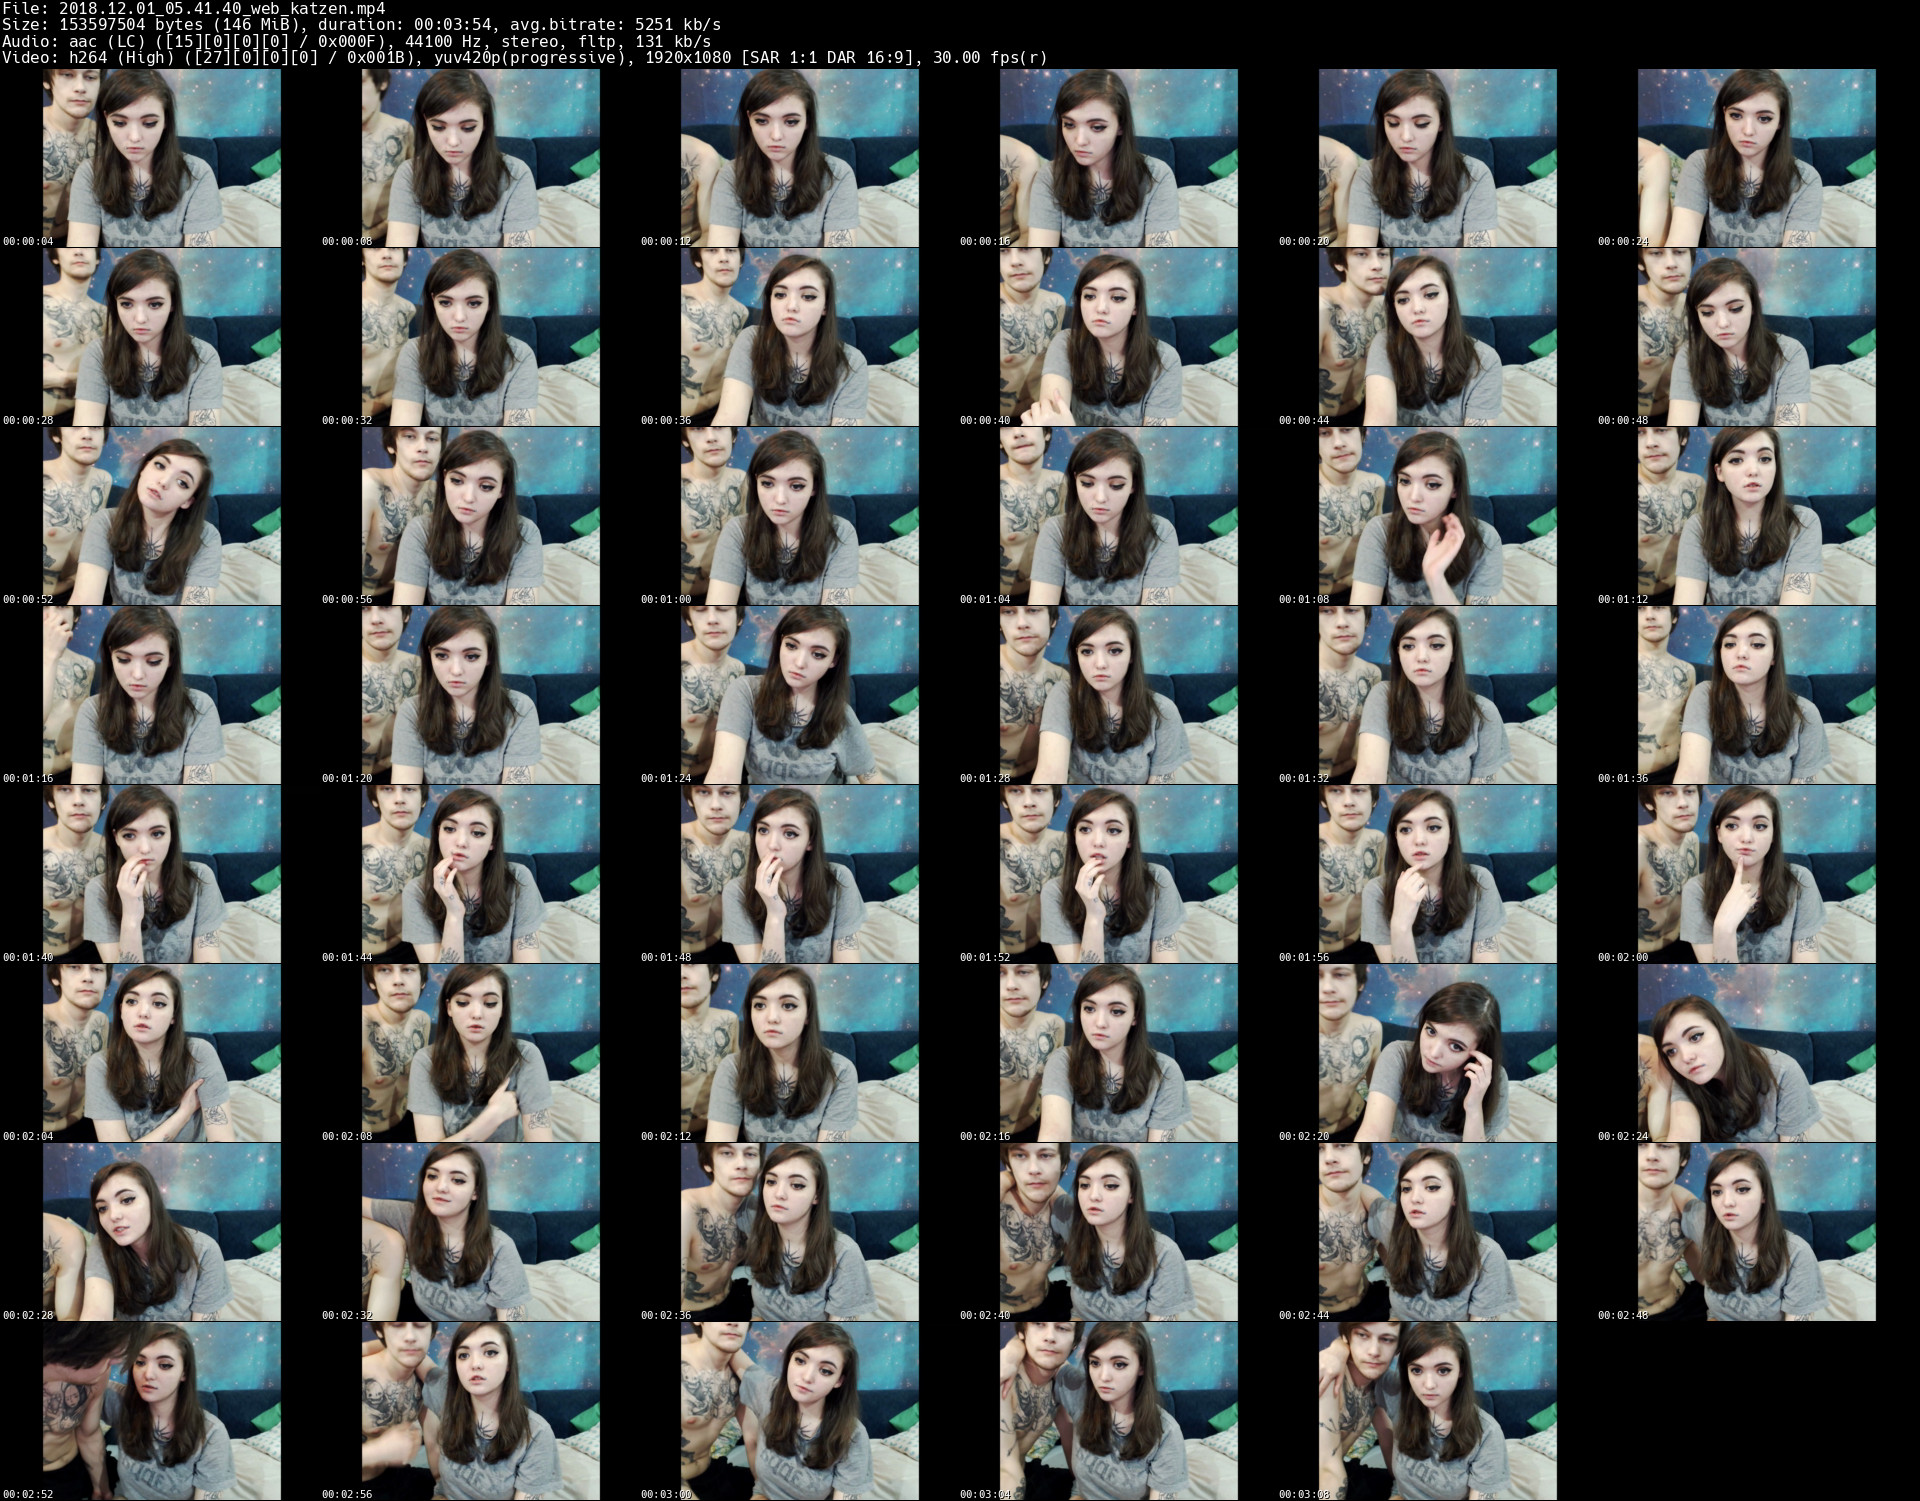Image resolution: width=1920 pixels, height=1501 pixels.
Task: Pick the frame at 00:01:00
Action: click(x=799, y=516)
